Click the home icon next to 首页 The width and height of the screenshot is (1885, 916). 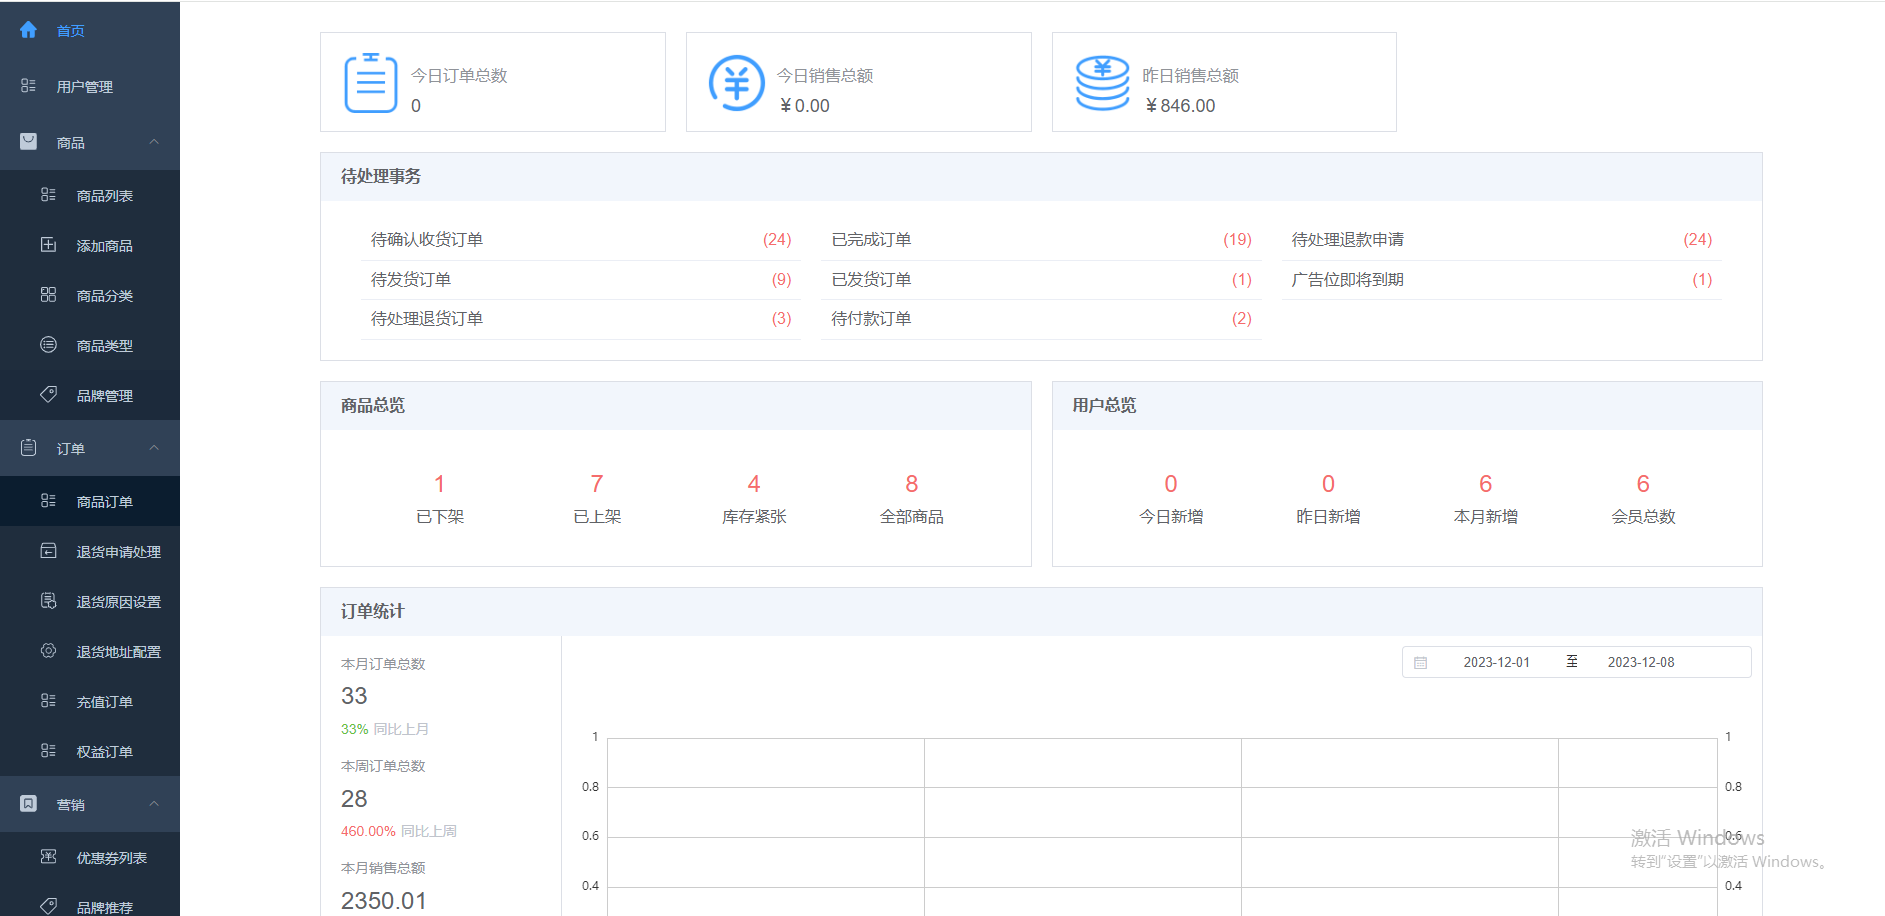(x=28, y=30)
